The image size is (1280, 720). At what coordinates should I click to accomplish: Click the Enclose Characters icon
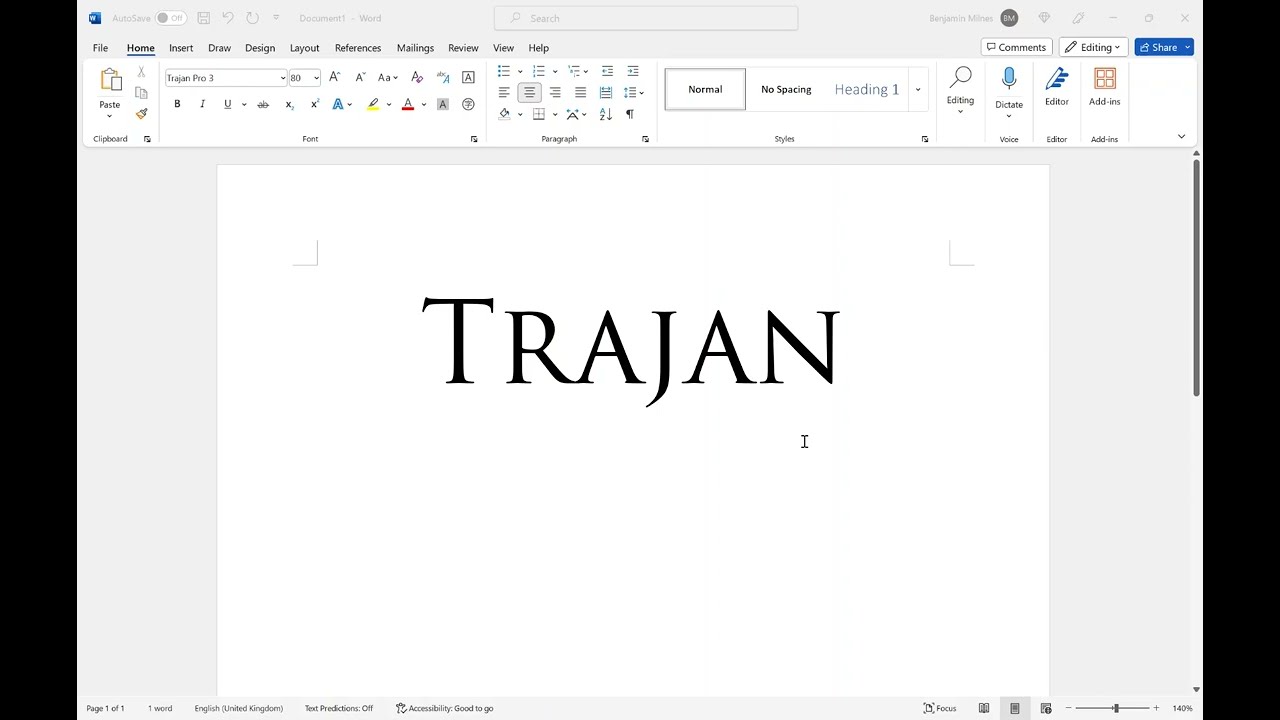468,104
